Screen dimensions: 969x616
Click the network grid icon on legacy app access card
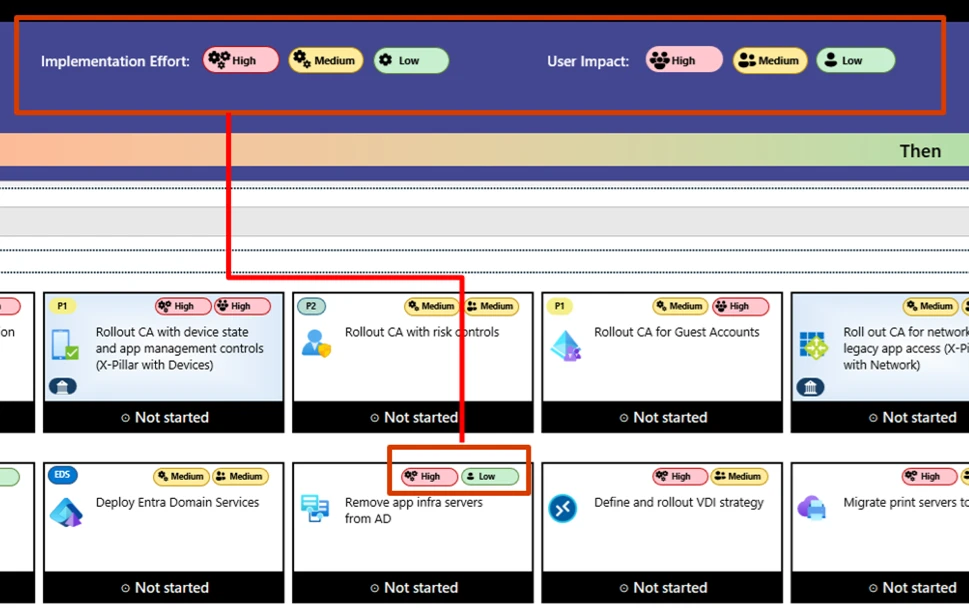[813, 346]
